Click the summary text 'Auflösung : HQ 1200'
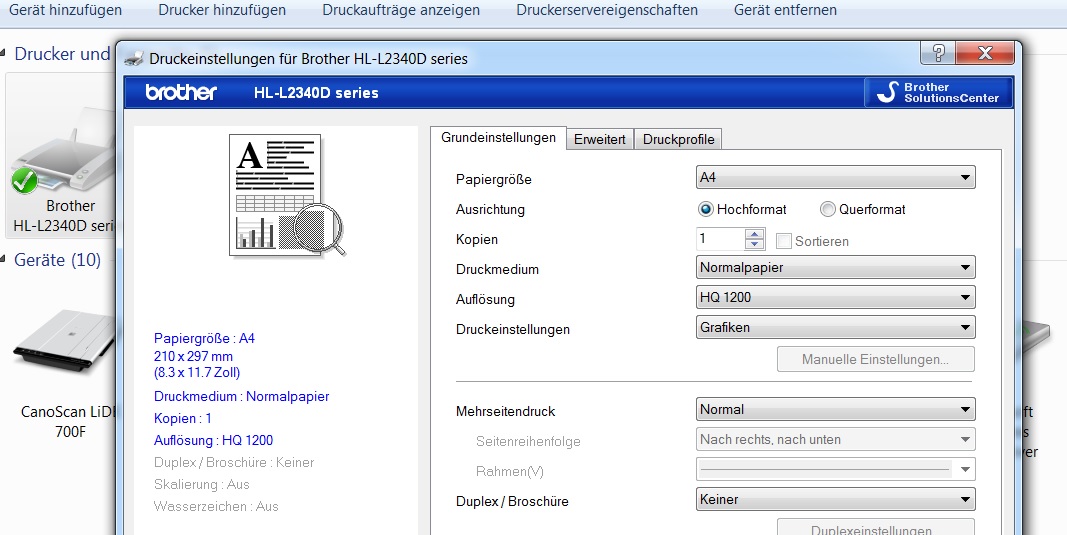 [214, 440]
